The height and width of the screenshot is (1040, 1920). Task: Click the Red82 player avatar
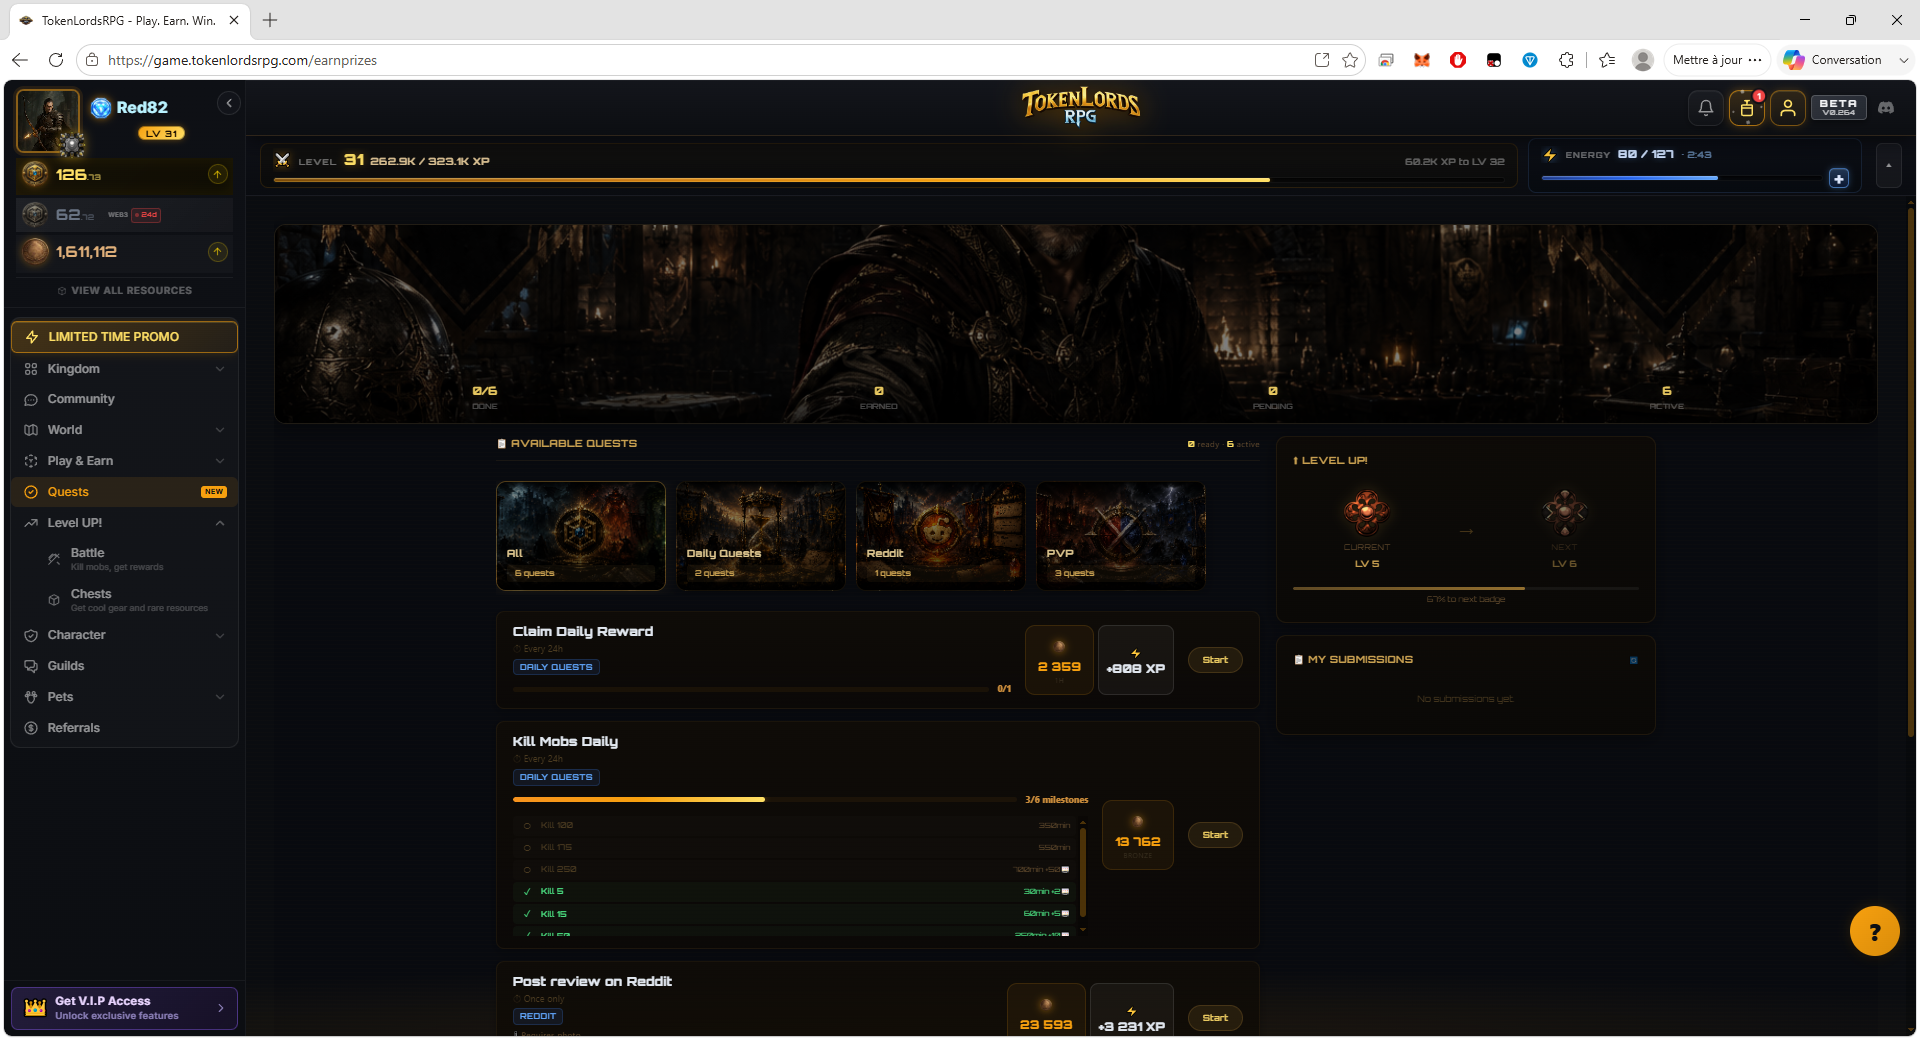(47, 120)
